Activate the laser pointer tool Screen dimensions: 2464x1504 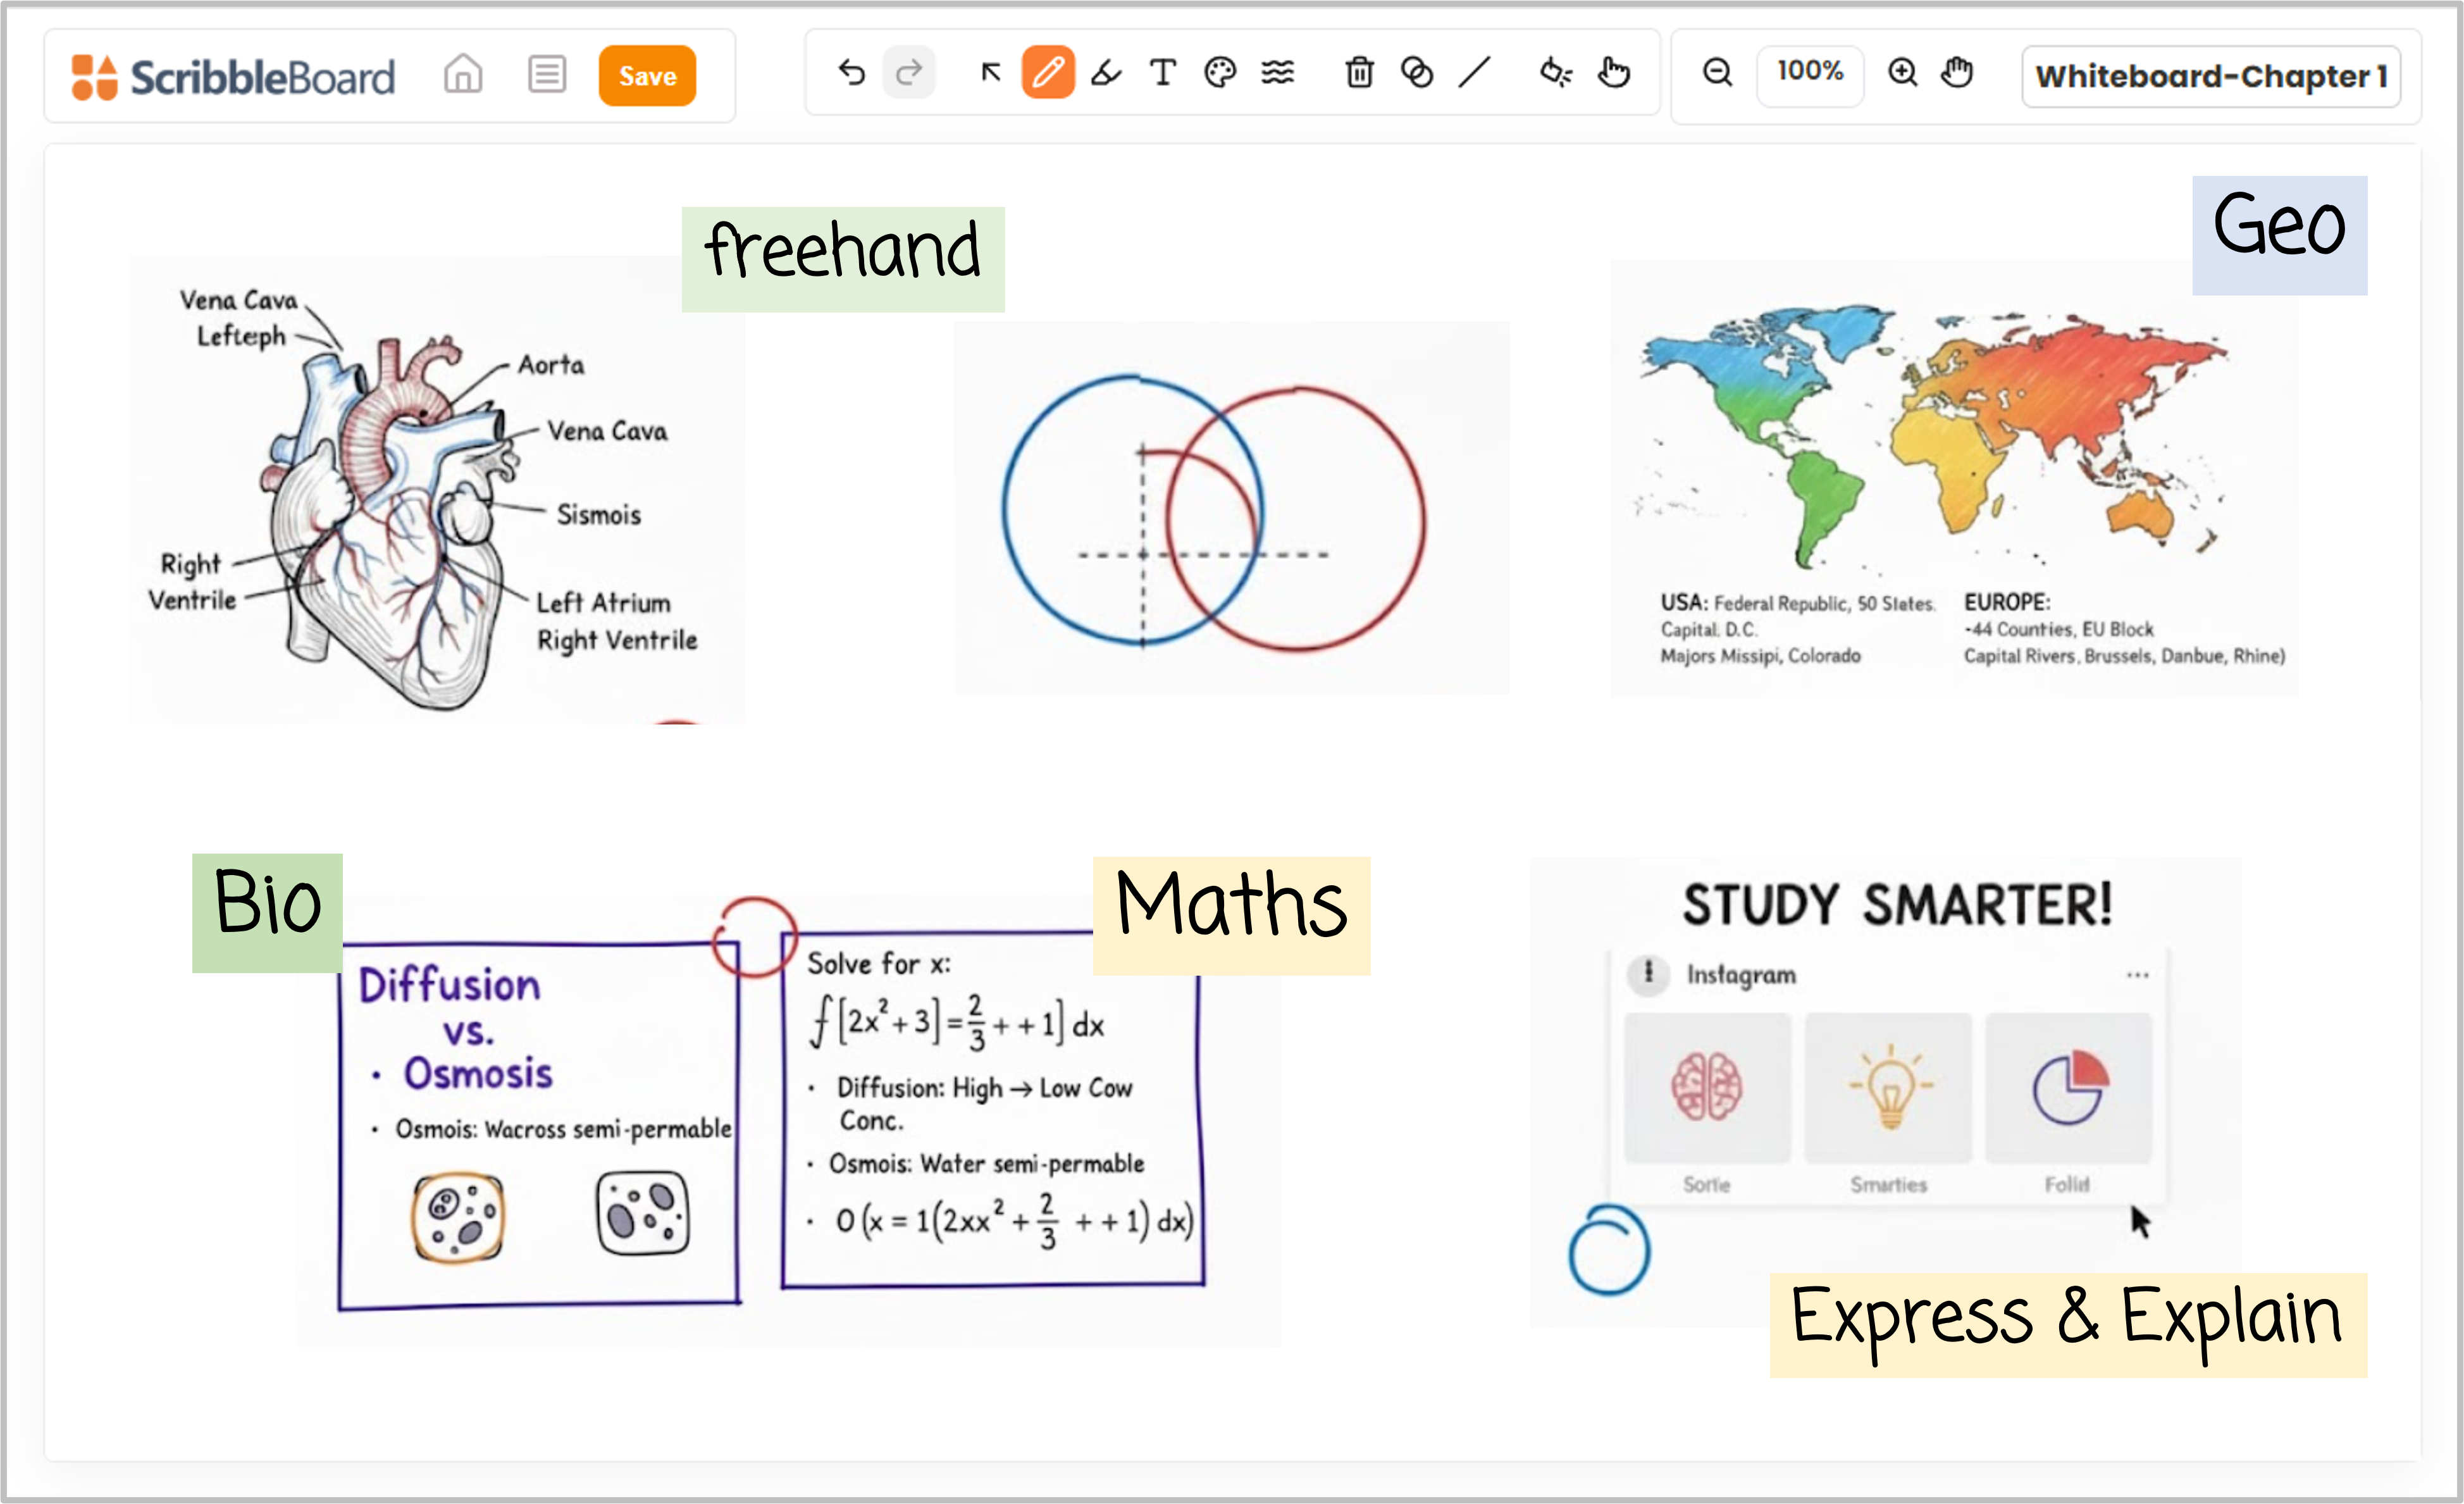[x=1555, y=73]
